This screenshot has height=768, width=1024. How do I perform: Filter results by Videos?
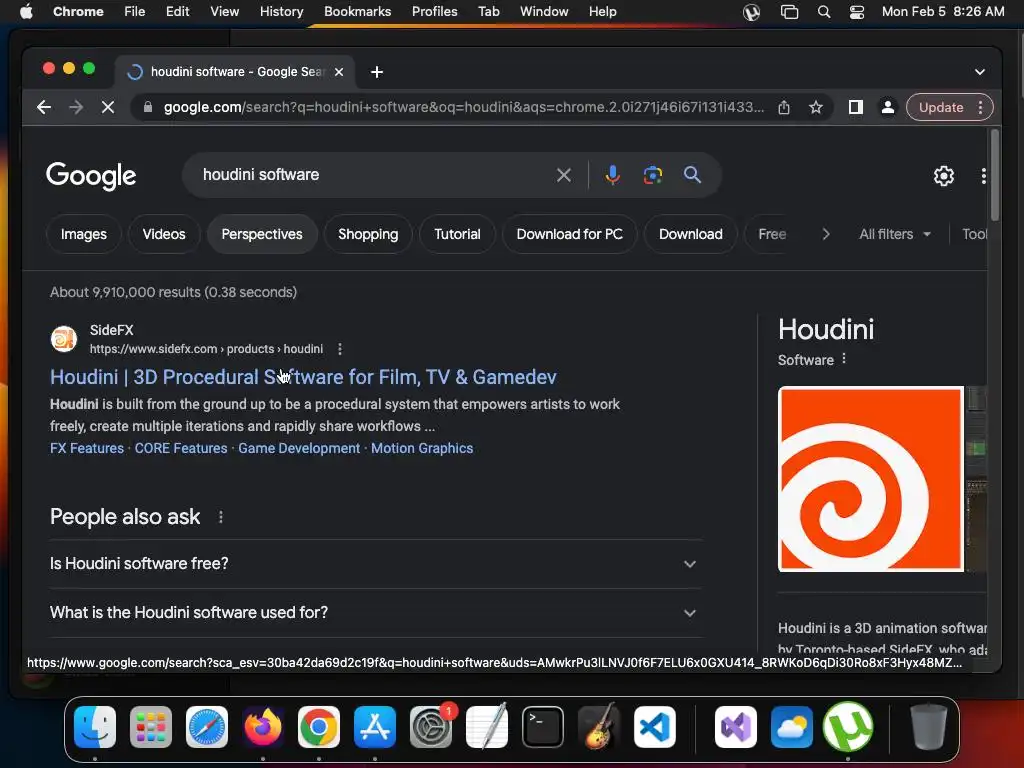tap(164, 234)
